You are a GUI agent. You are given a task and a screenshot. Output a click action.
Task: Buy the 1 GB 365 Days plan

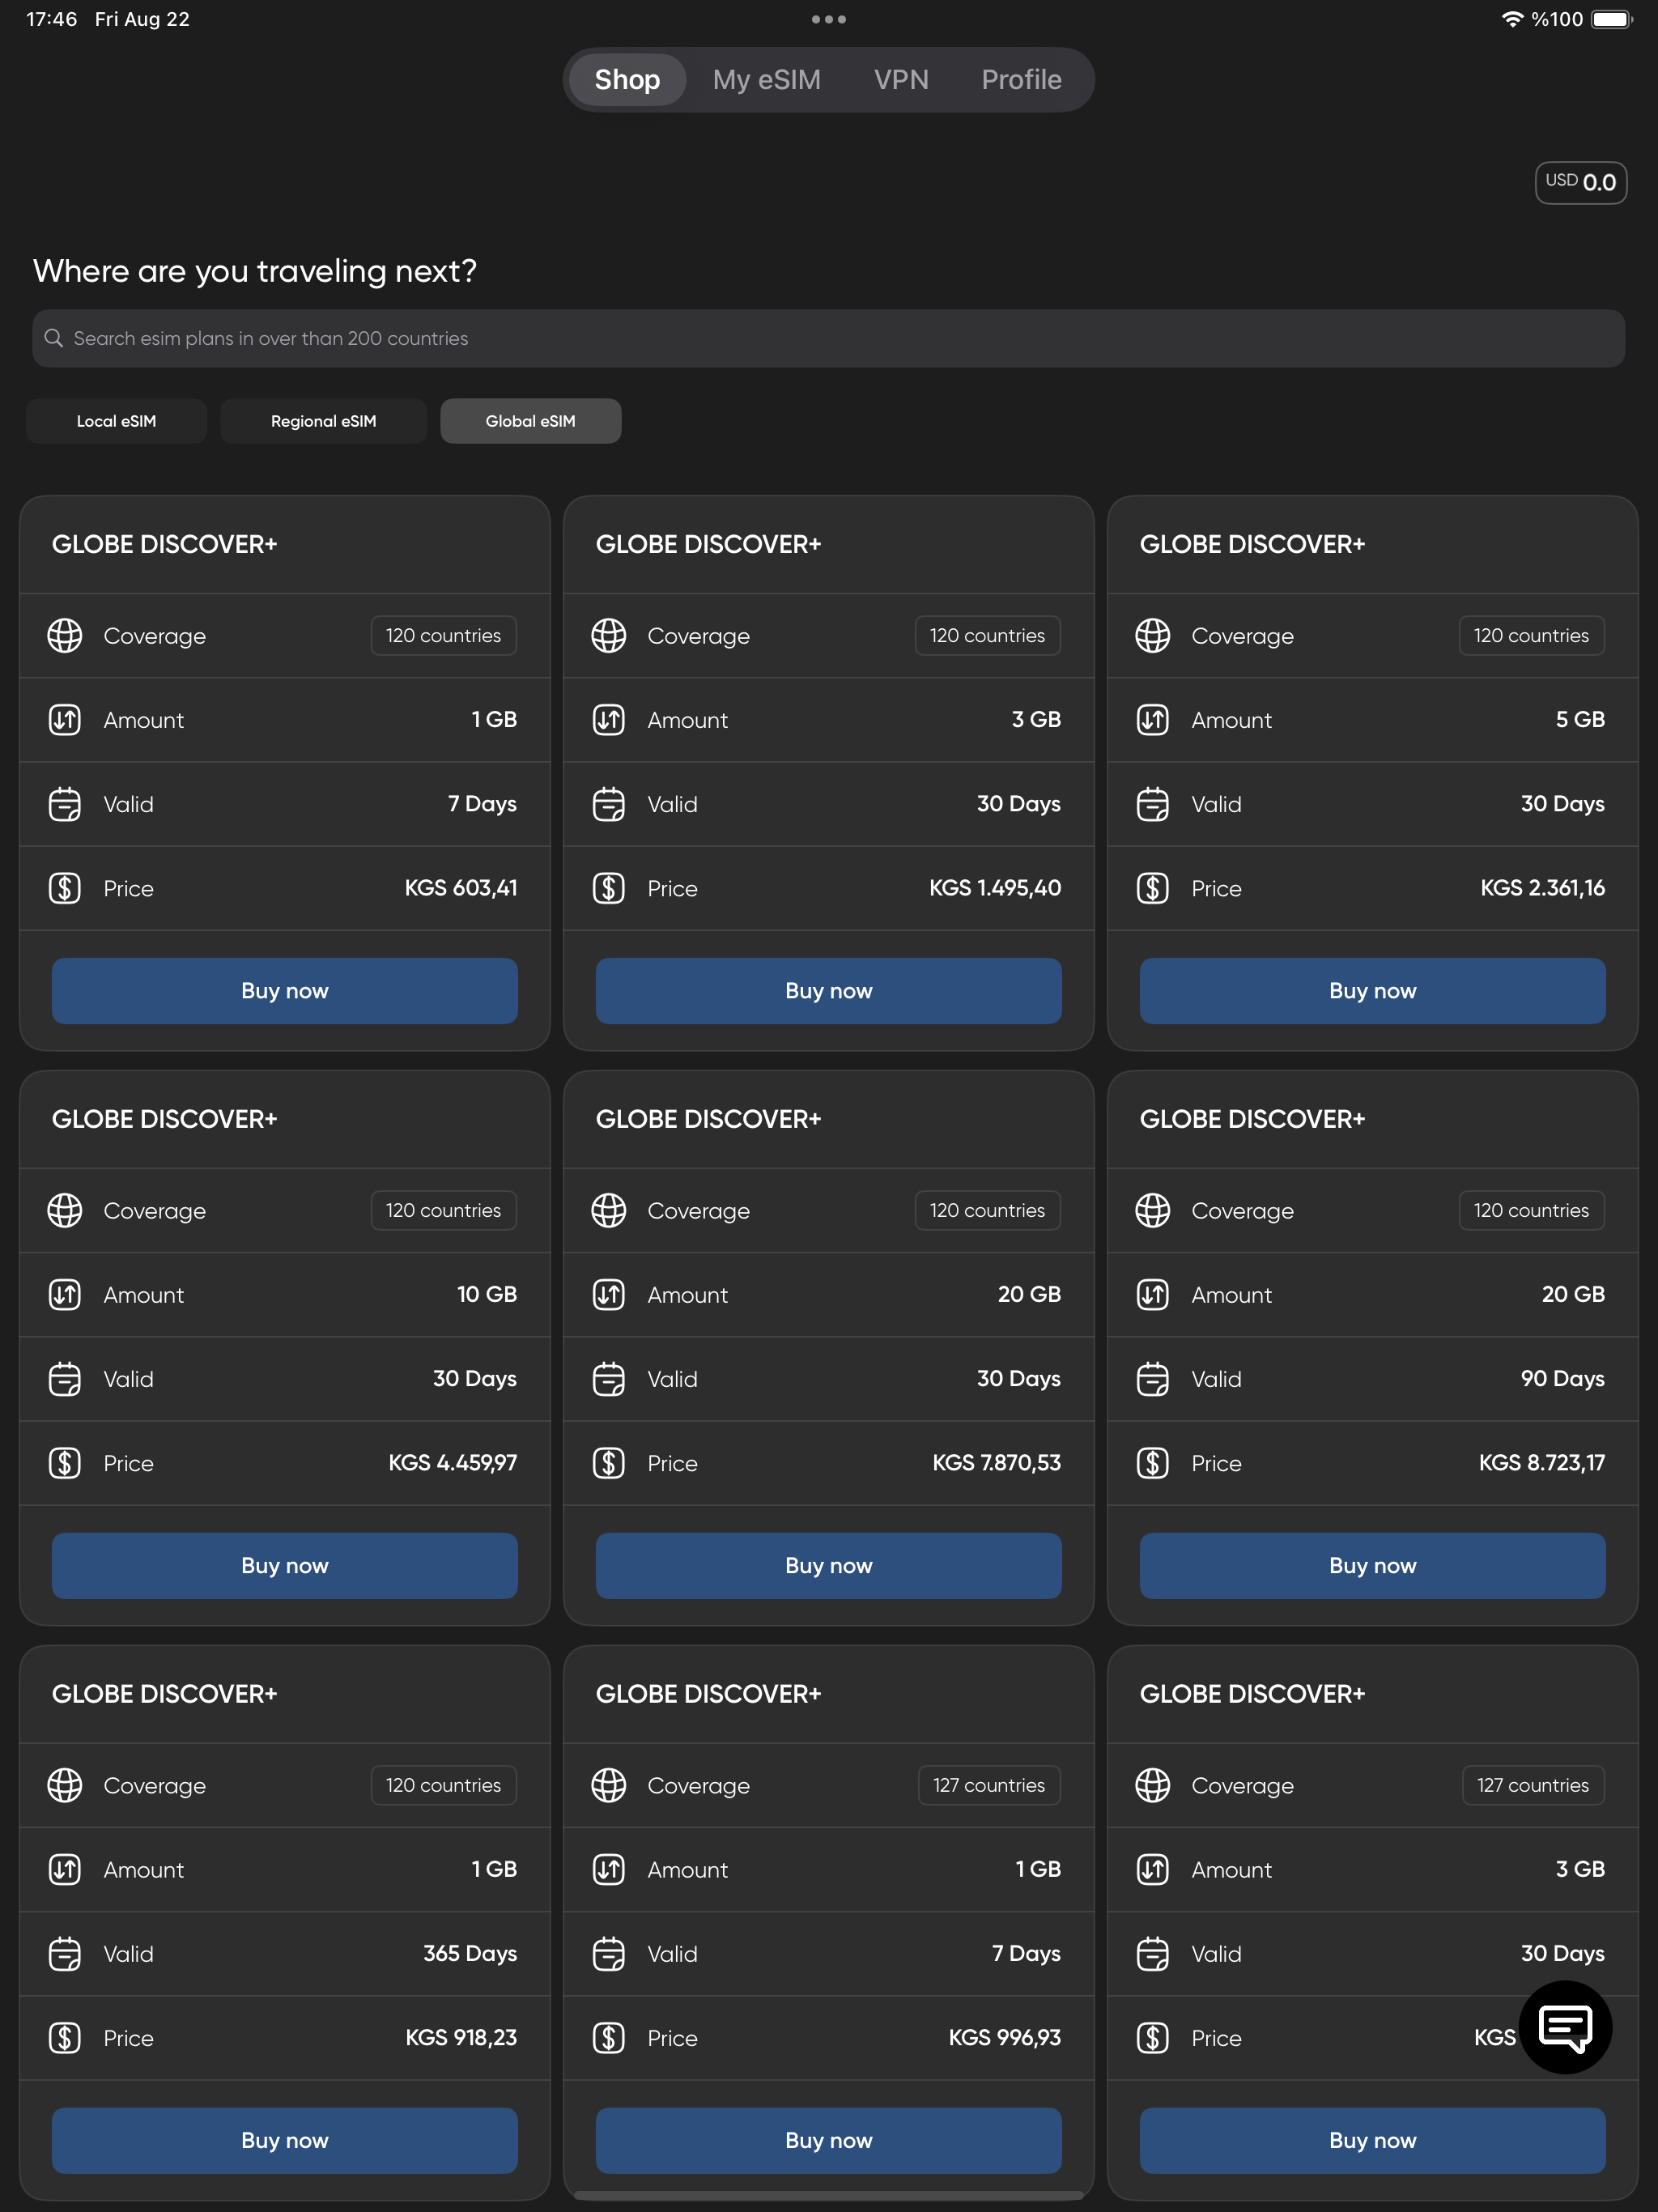click(x=285, y=2141)
